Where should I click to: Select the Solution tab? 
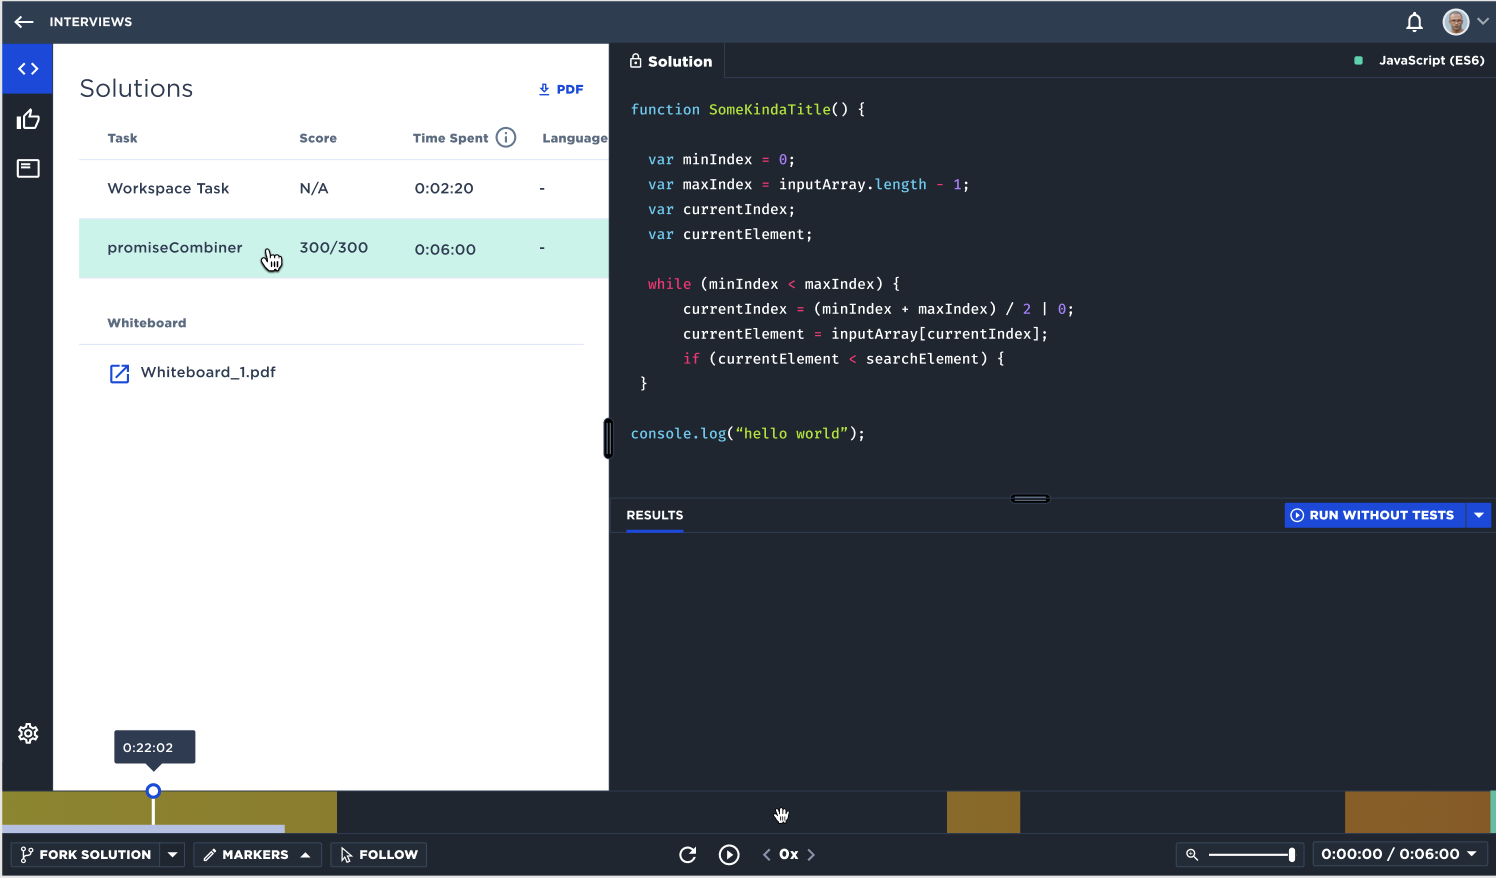pos(670,61)
